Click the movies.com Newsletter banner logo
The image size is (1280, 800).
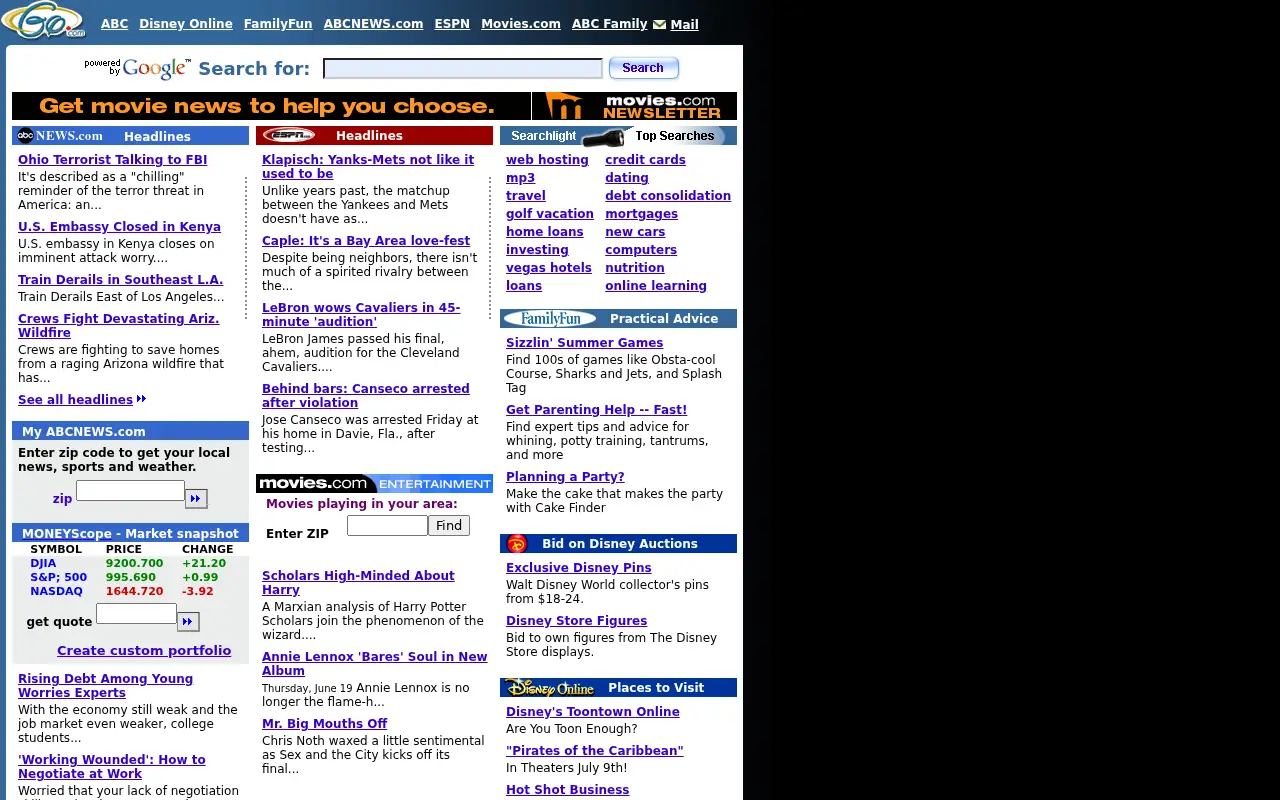pos(634,106)
